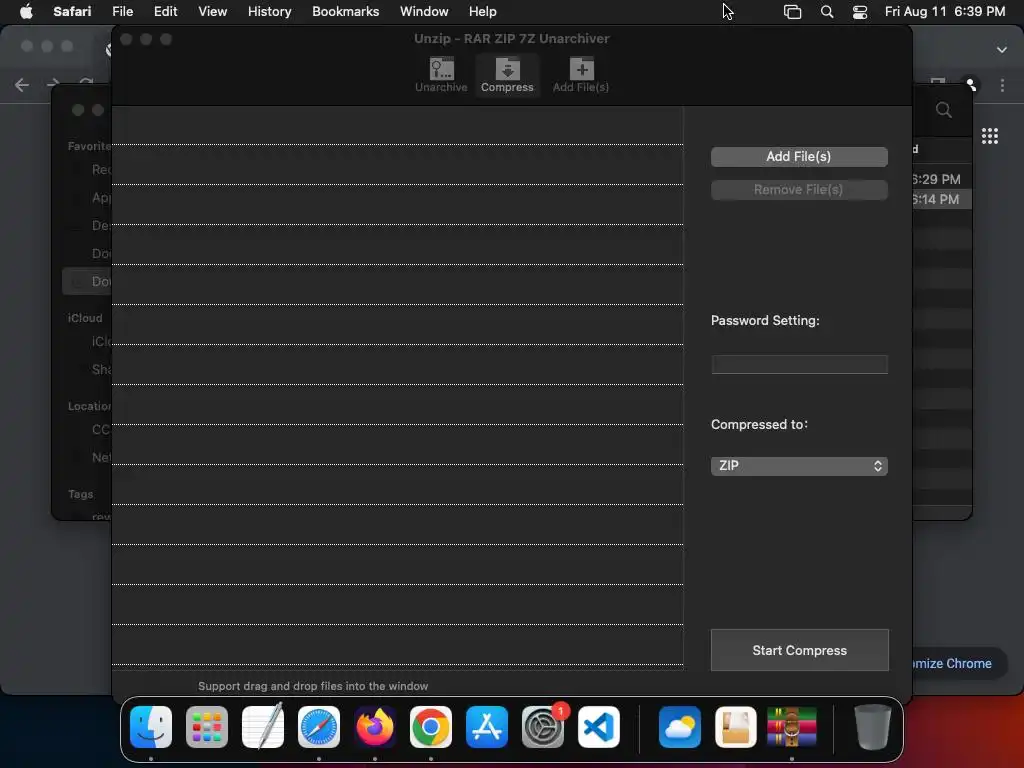Open the History menu

tap(270, 12)
